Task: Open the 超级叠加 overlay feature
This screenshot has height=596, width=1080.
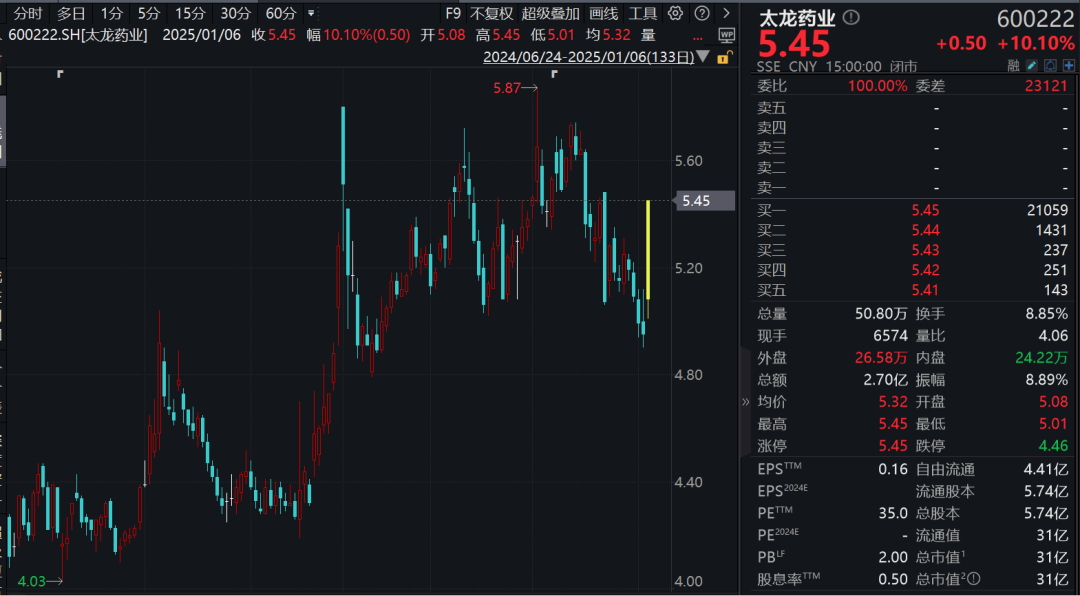Action: click(x=550, y=13)
